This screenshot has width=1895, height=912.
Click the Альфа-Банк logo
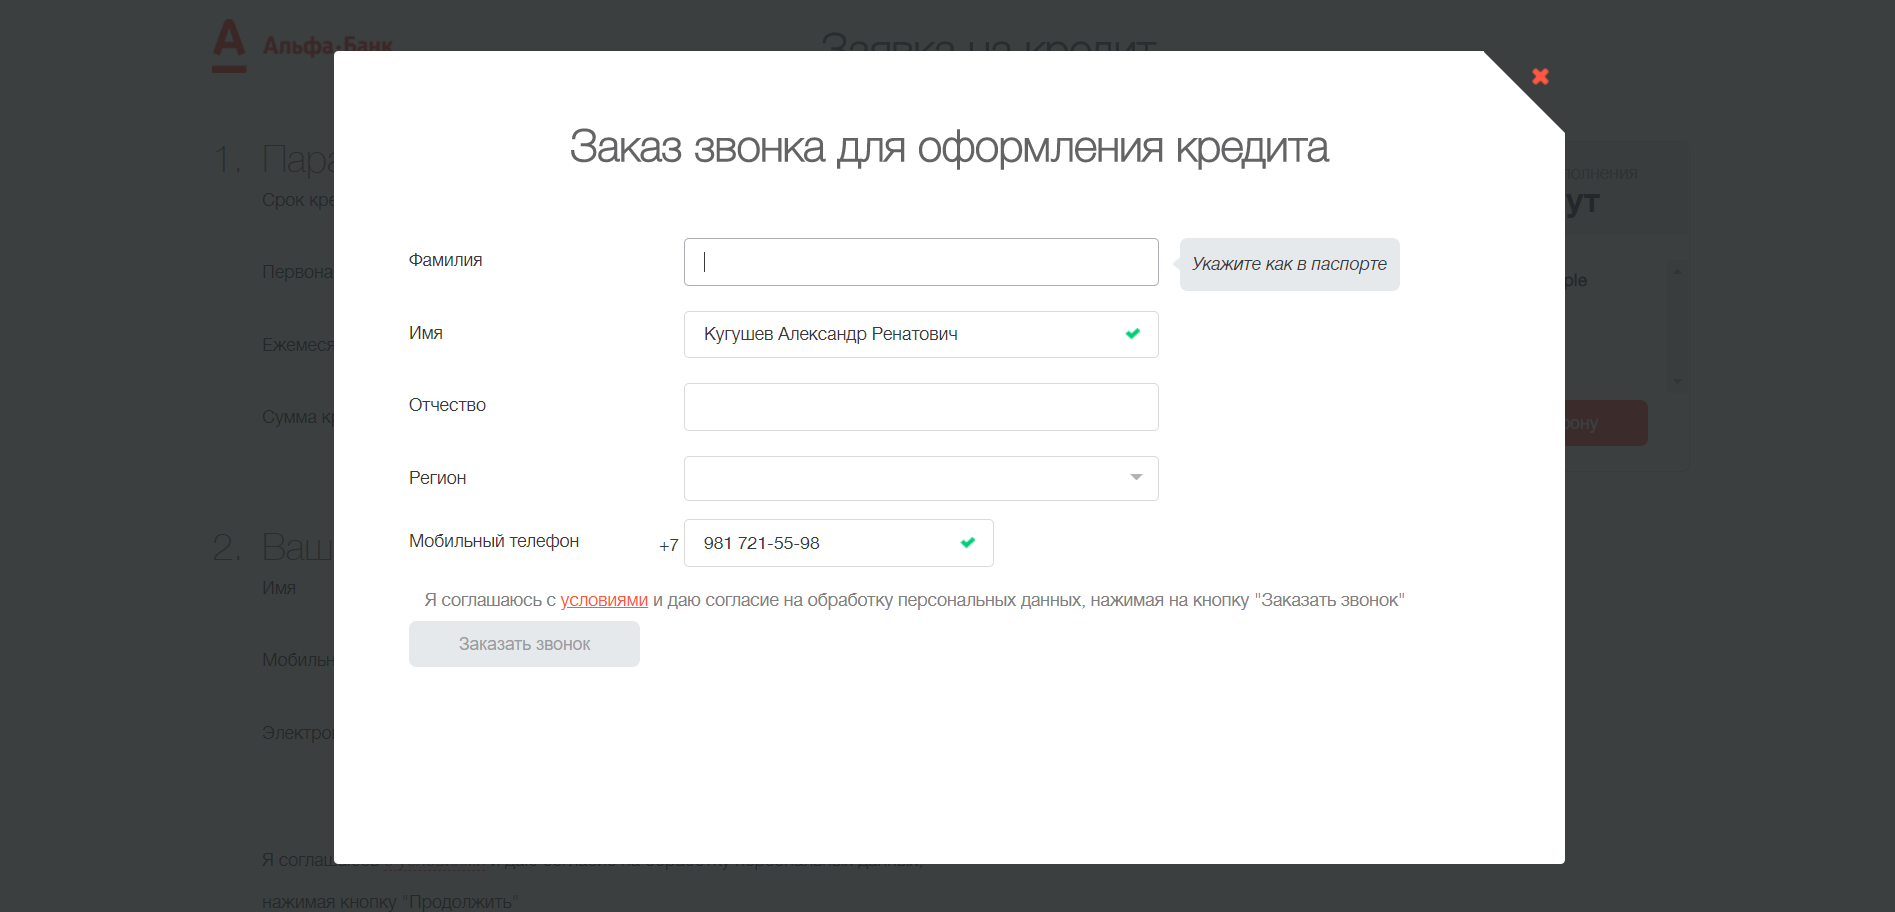[x=302, y=46]
